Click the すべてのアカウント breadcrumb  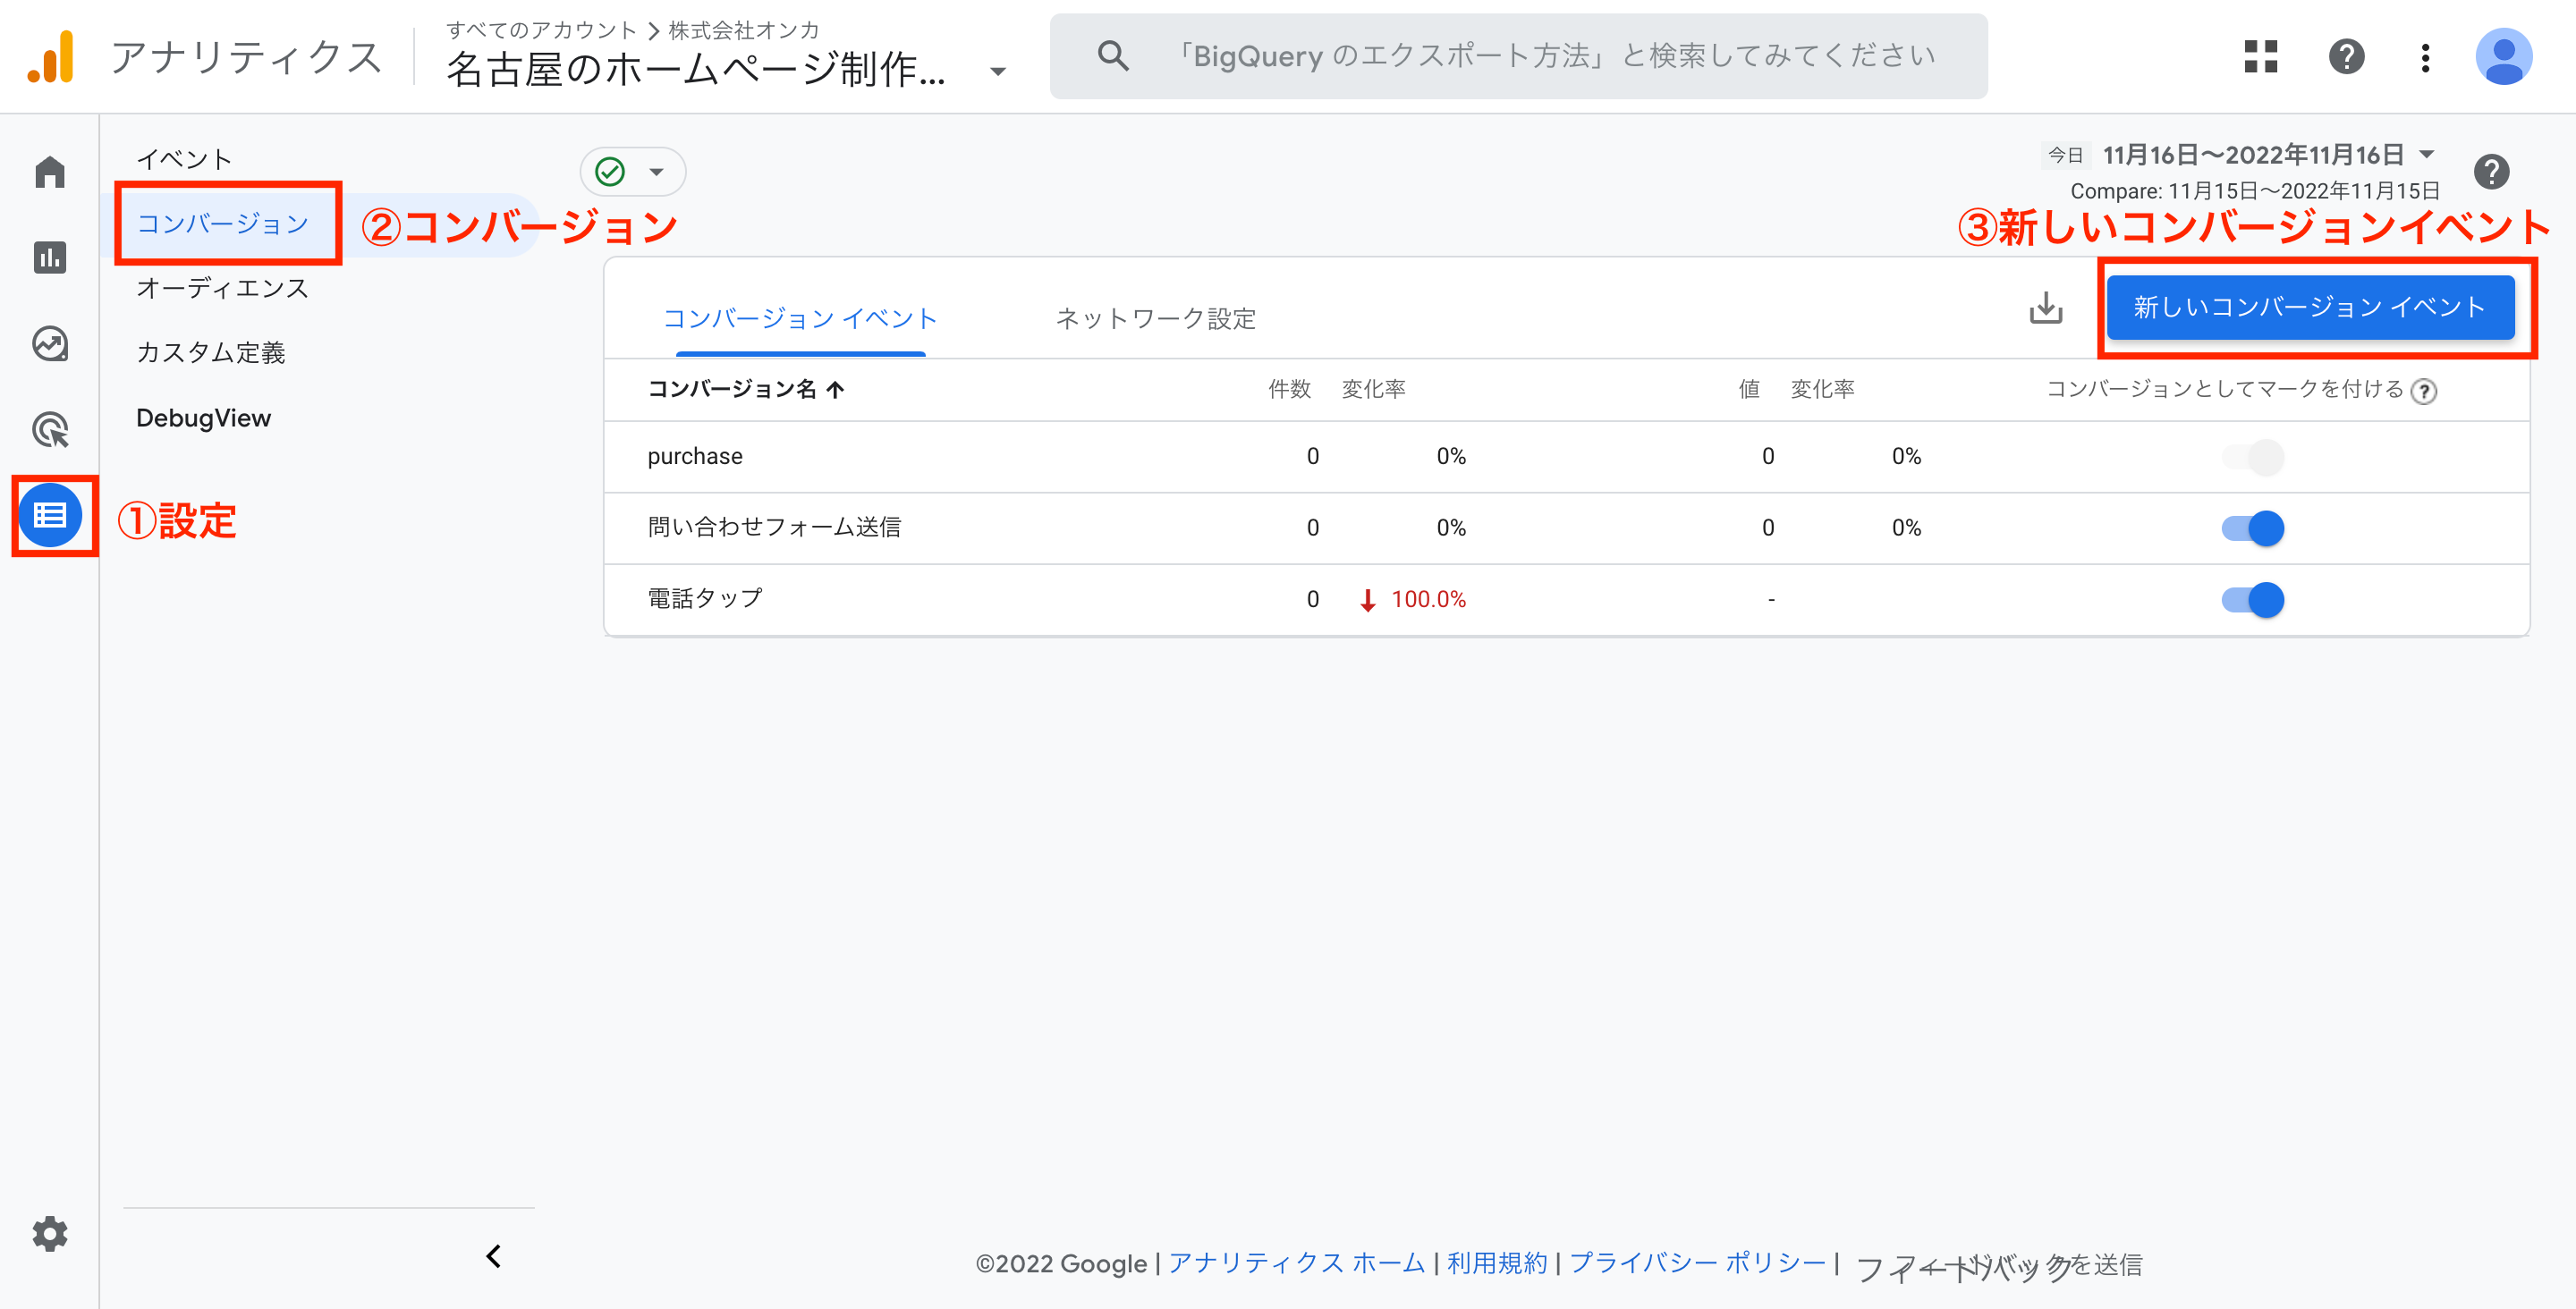541,30
